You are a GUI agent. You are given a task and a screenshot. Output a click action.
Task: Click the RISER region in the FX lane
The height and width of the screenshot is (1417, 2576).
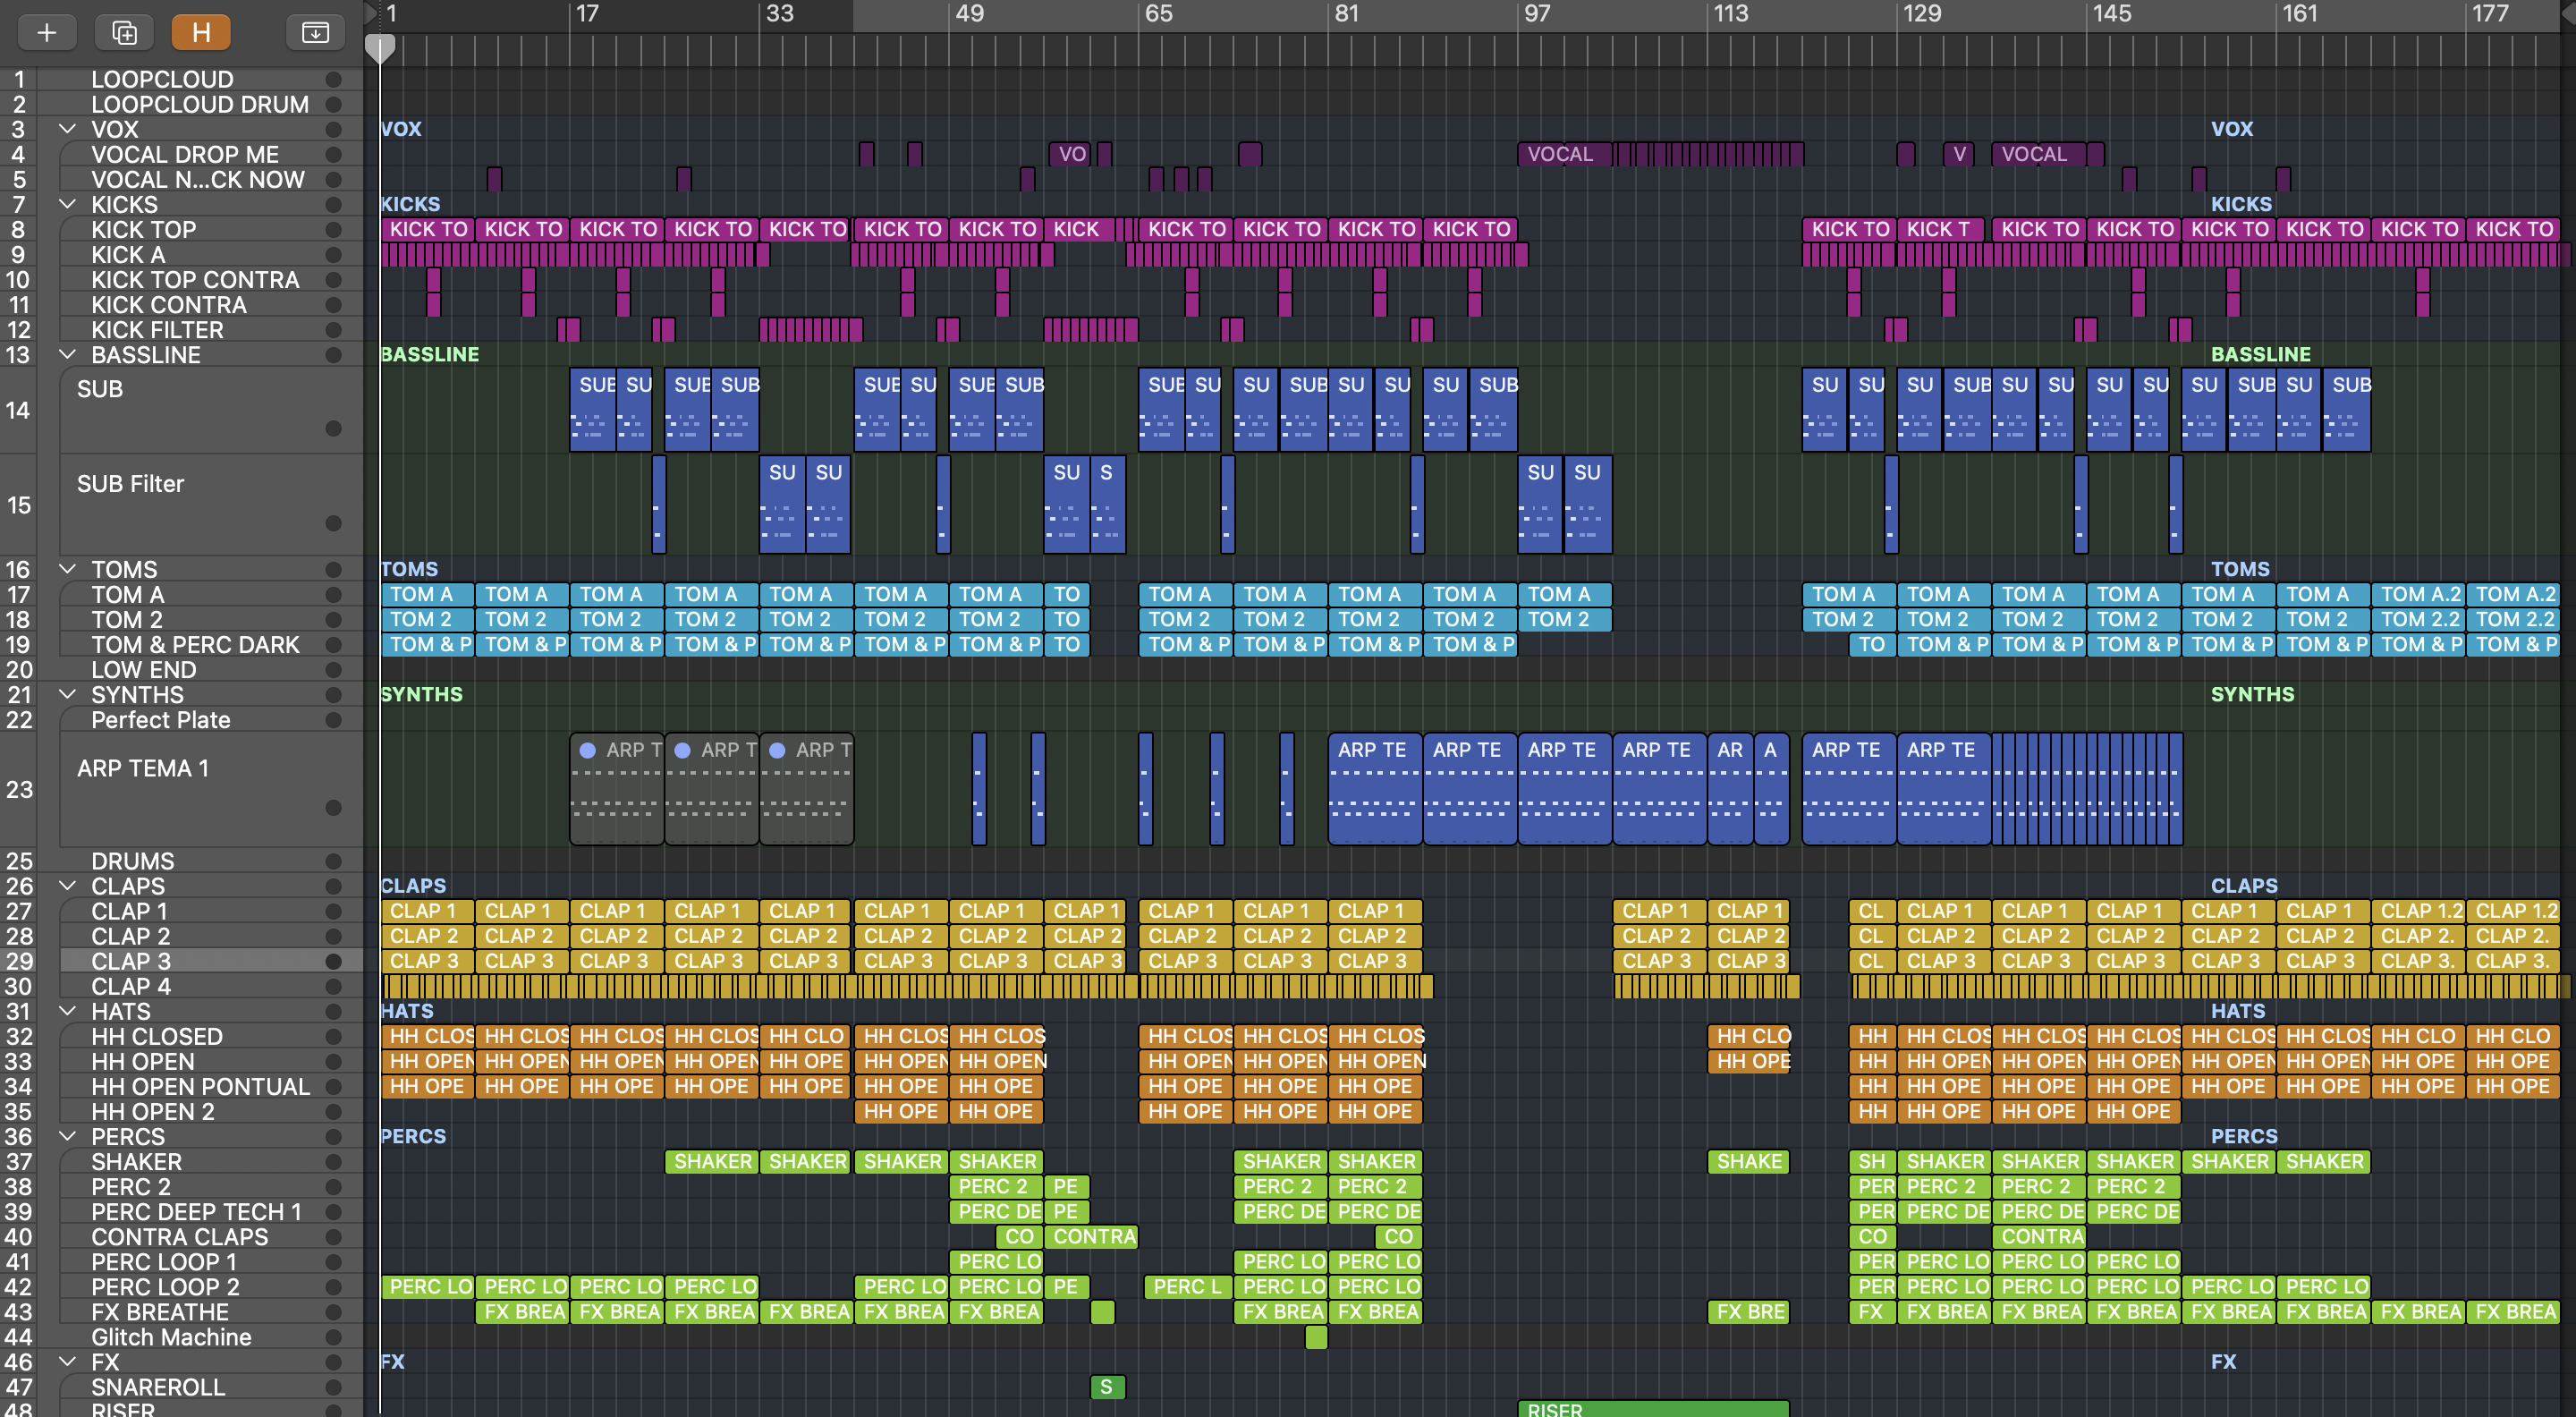pos(1652,1408)
